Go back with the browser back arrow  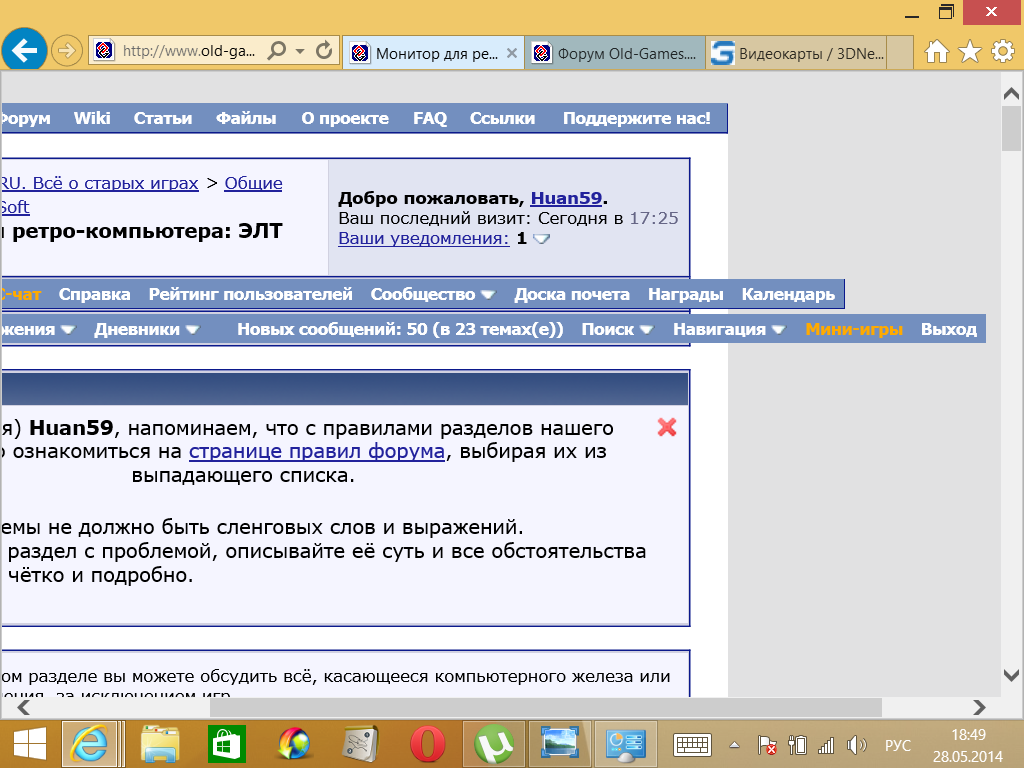(x=24, y=50)
